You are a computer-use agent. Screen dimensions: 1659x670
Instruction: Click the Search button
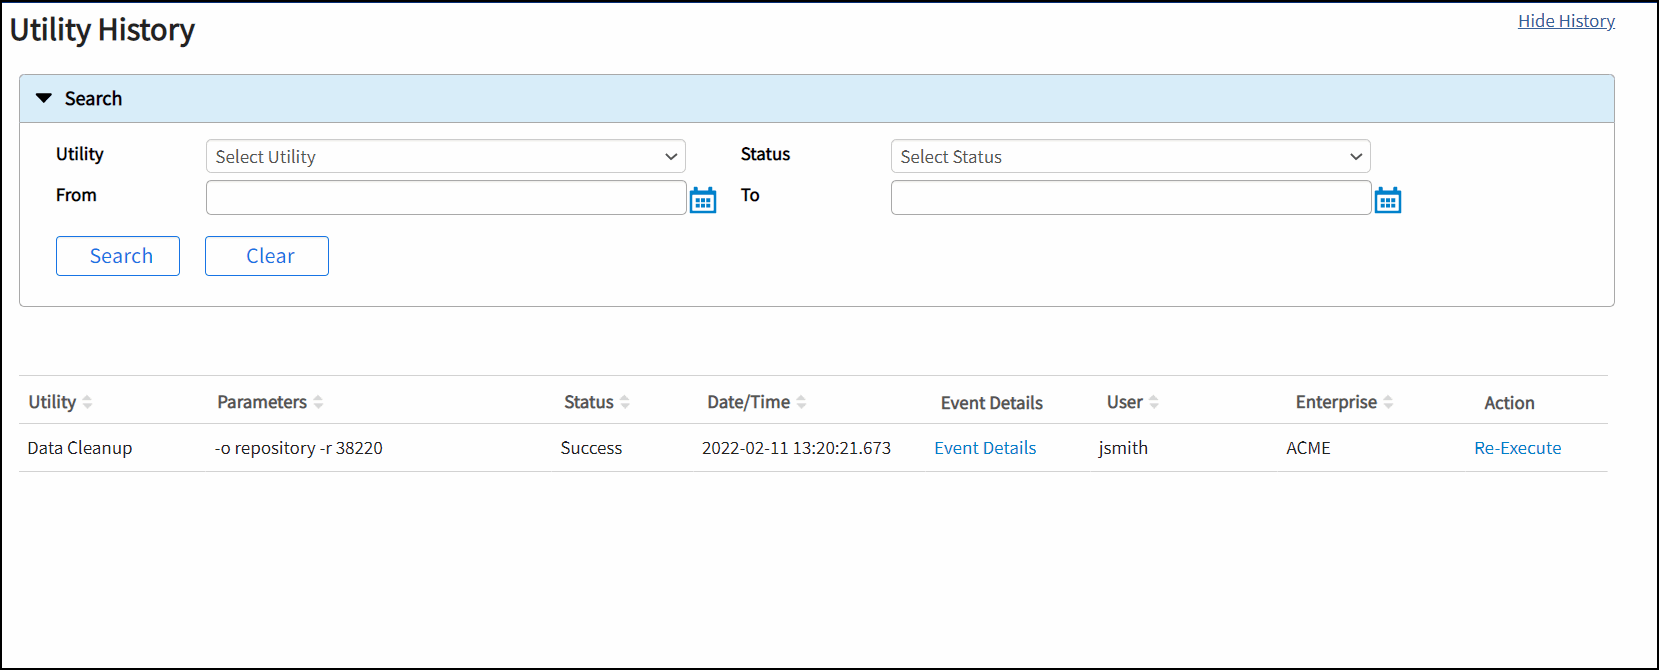tap(118, 256)
